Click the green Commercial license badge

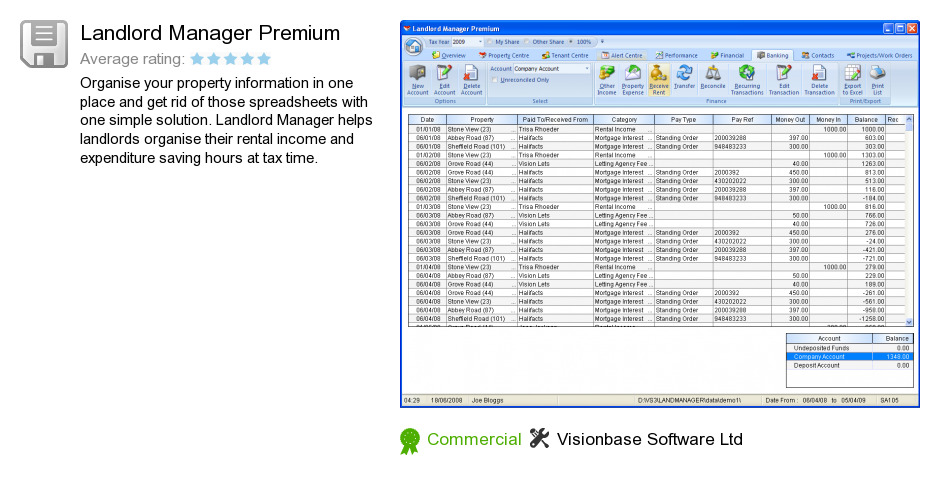click(x=410, y=441)
